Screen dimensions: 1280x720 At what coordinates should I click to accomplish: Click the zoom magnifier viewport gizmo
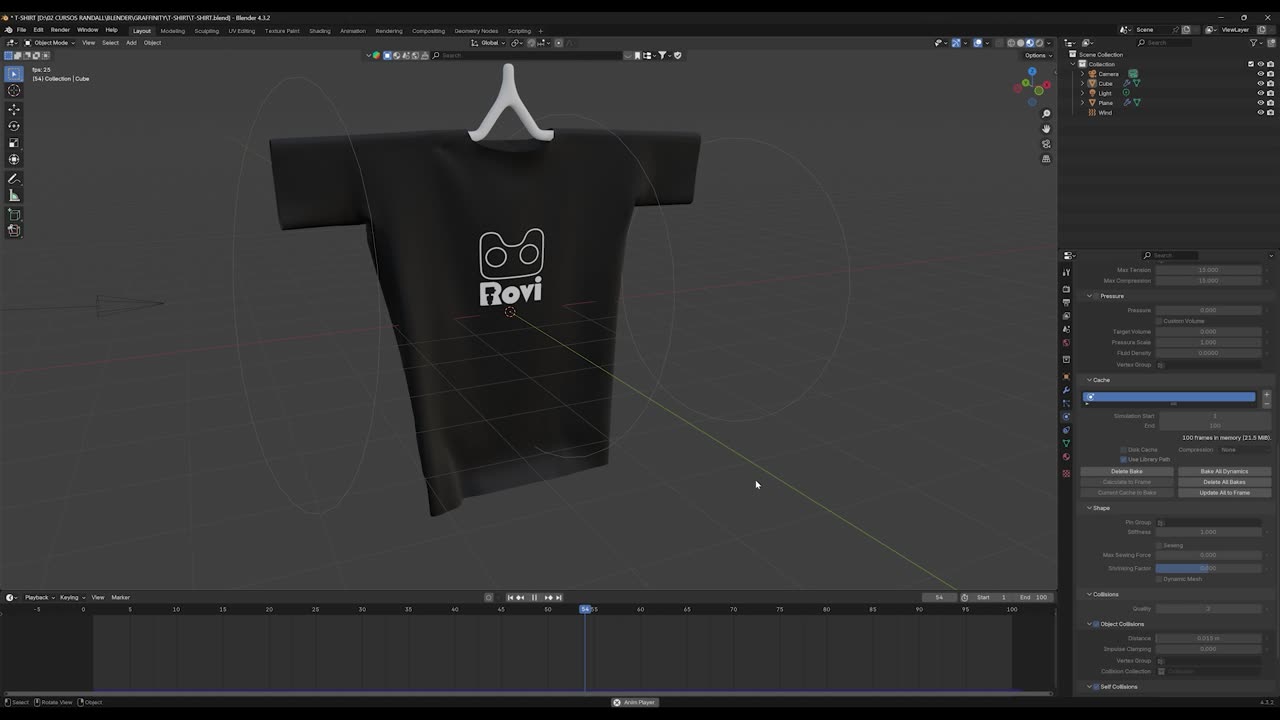tap(1046, 114)
